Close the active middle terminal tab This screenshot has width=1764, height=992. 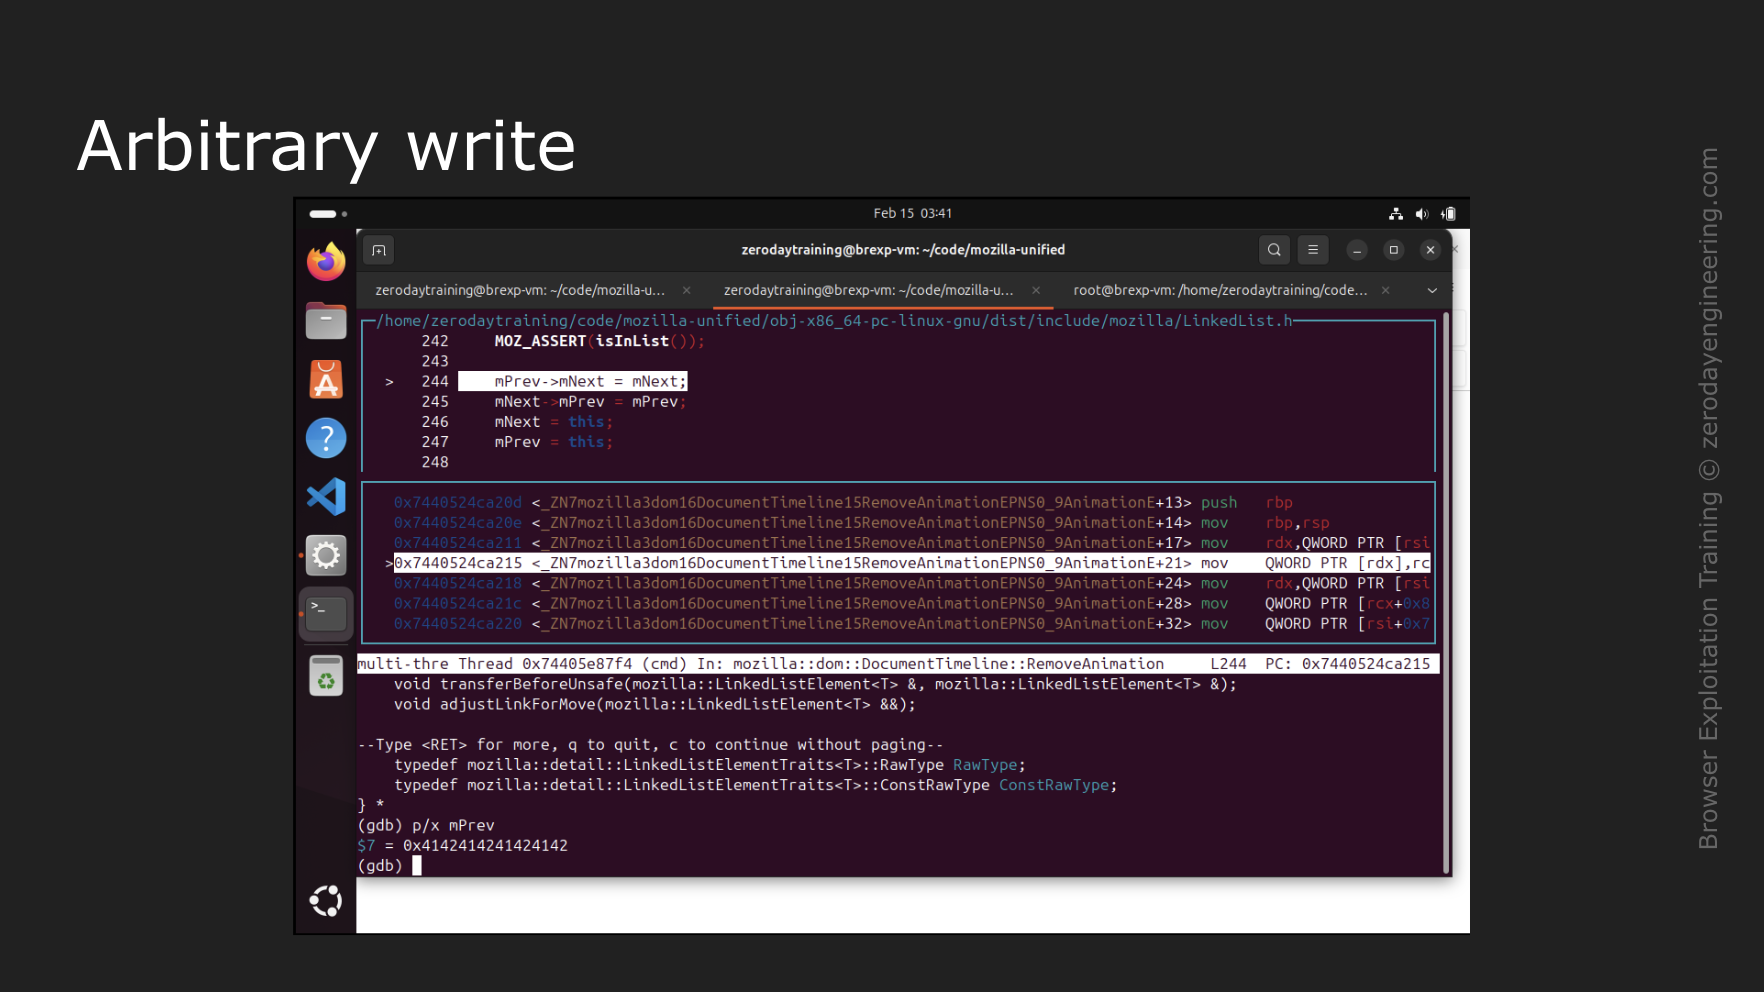tap(1036, 290)
